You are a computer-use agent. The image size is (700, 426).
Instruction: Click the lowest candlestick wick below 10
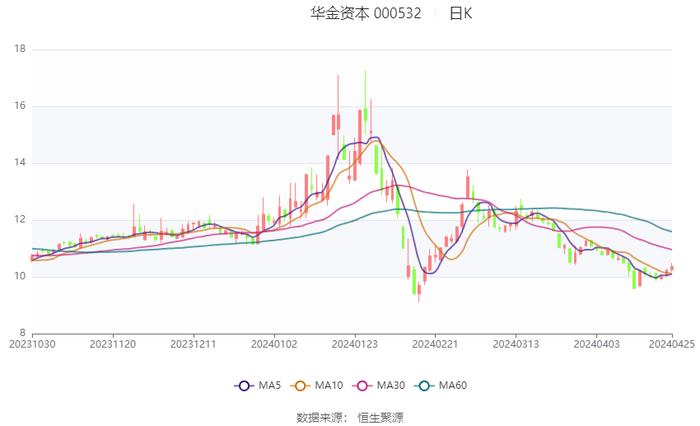419,292
